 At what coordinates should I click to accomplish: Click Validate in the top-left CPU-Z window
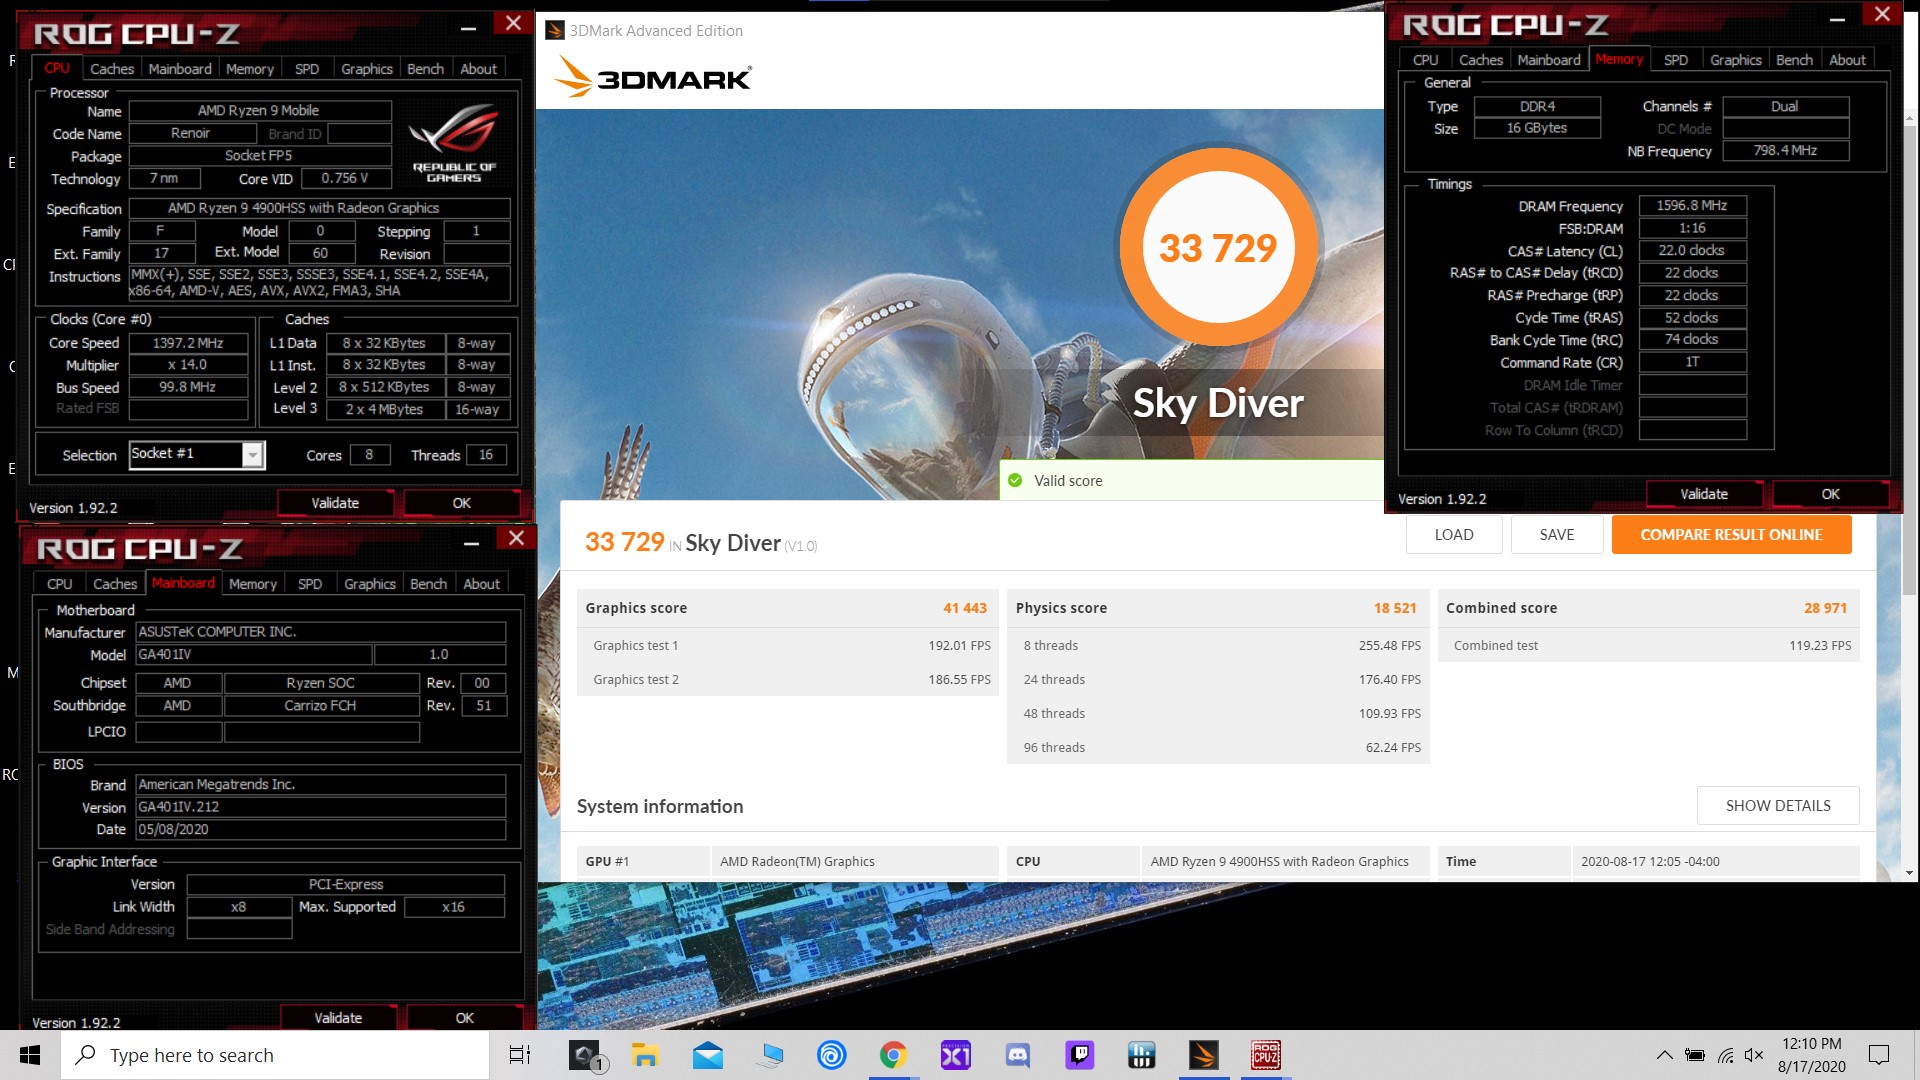[x=335, y=503]
